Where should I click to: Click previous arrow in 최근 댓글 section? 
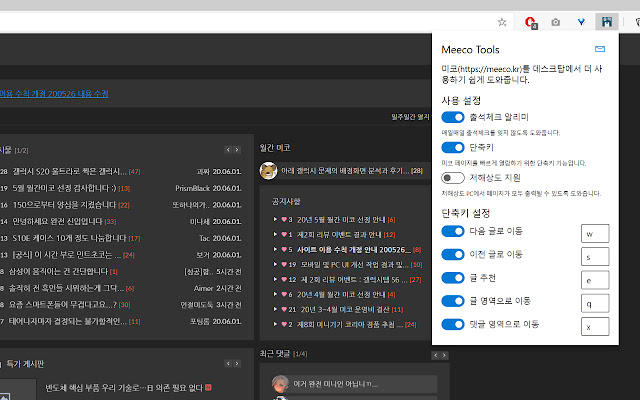tap(436, 355)
